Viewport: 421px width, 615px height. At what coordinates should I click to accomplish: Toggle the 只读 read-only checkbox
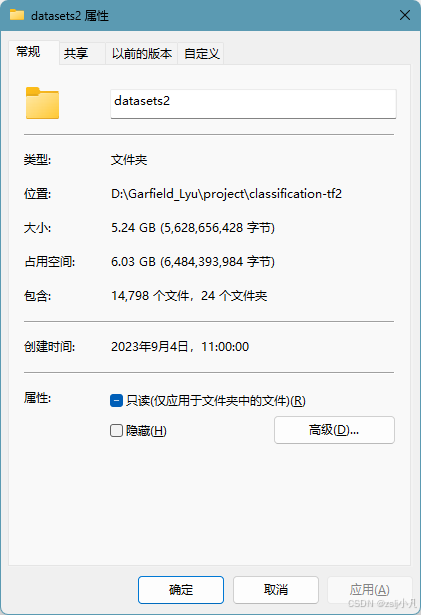117,400
